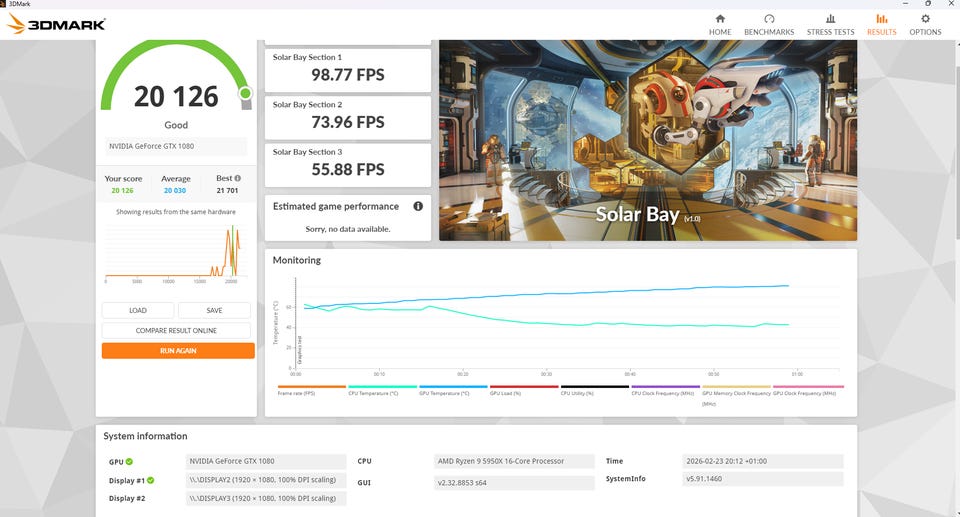Toggle GPU Memory Clock Frequency legend swatch
This screenshot has width=960, height=517.
pyautogui.click(x=737, y=387)
